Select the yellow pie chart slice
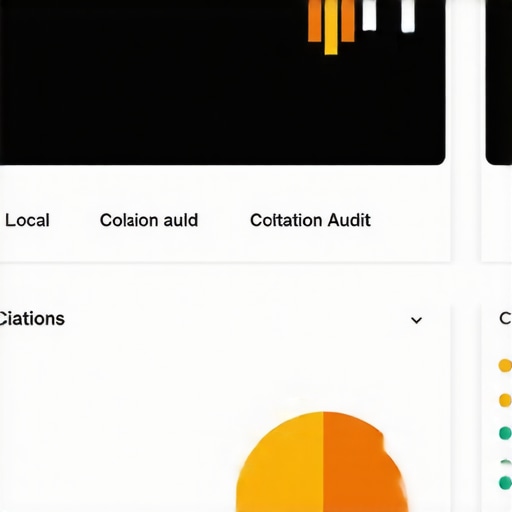This screenshot has height=512, width=512. [x=280, y=463]
